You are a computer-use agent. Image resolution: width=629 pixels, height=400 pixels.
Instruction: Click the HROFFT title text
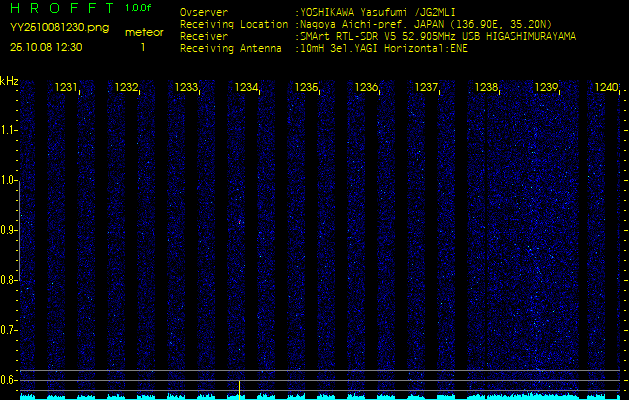tap(62, 8)
